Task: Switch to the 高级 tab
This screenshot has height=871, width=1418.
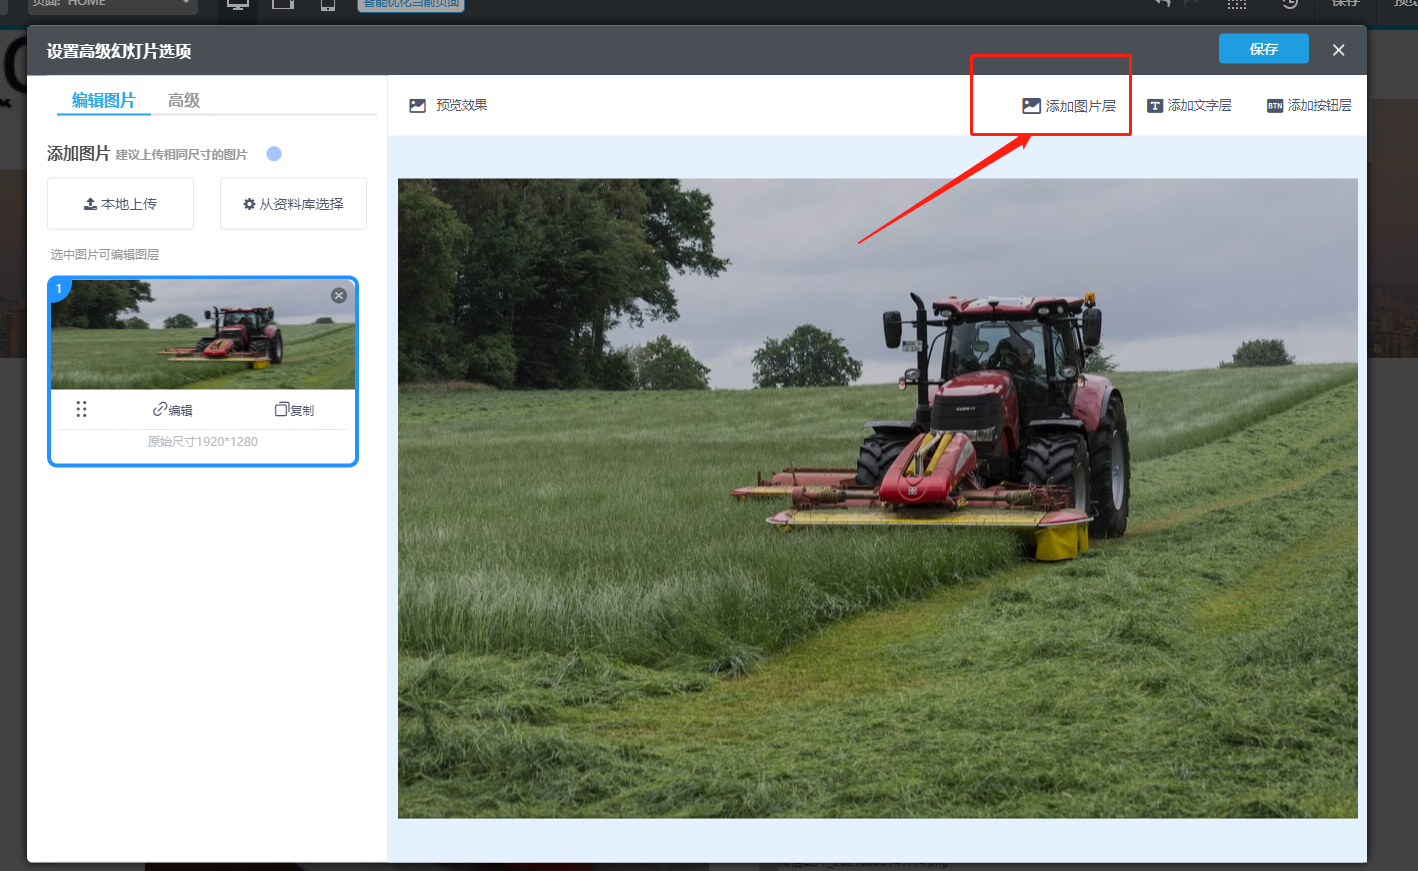Action: (184, 100)
